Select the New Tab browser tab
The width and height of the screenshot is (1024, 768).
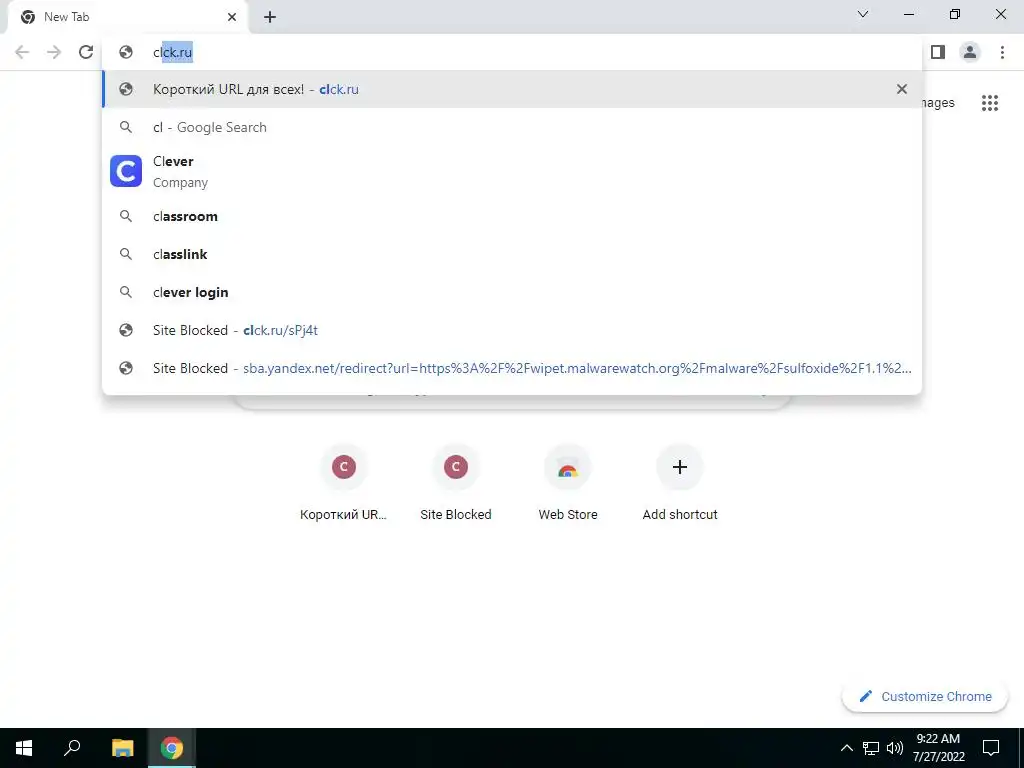[128, 17]
